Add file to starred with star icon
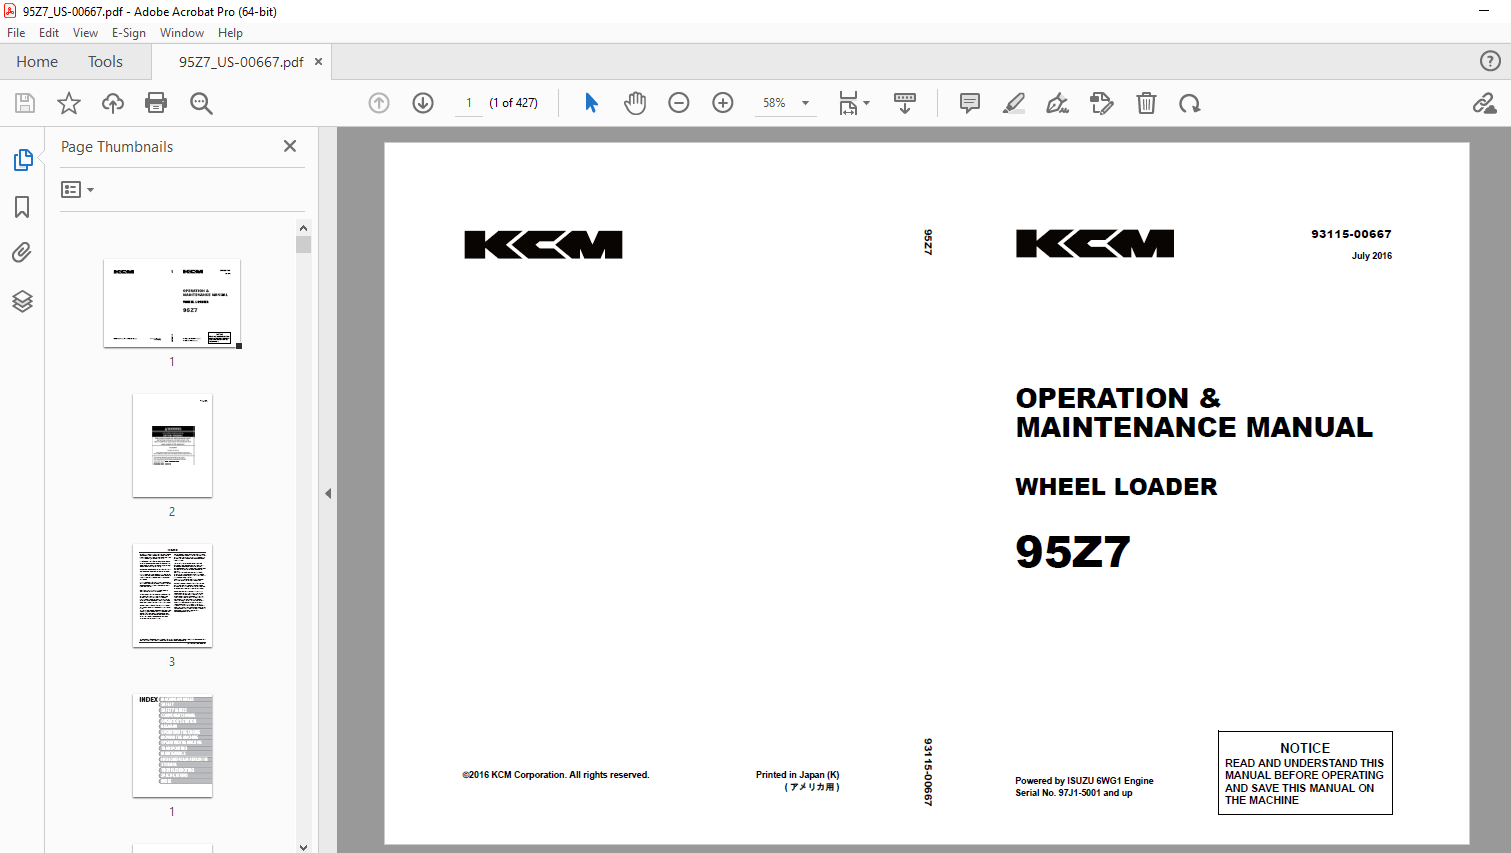1511x853 pixels. point(69,103)
